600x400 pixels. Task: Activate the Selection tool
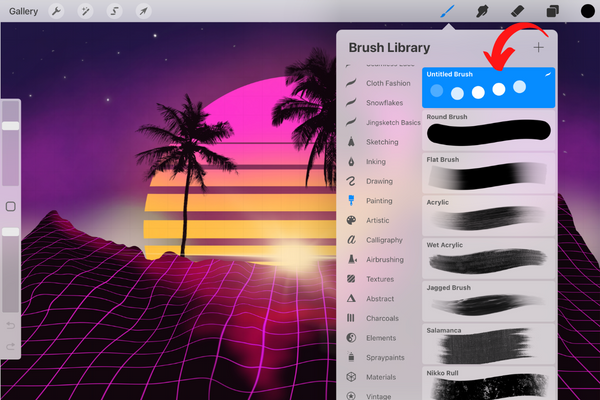click(x=115, y=11)
